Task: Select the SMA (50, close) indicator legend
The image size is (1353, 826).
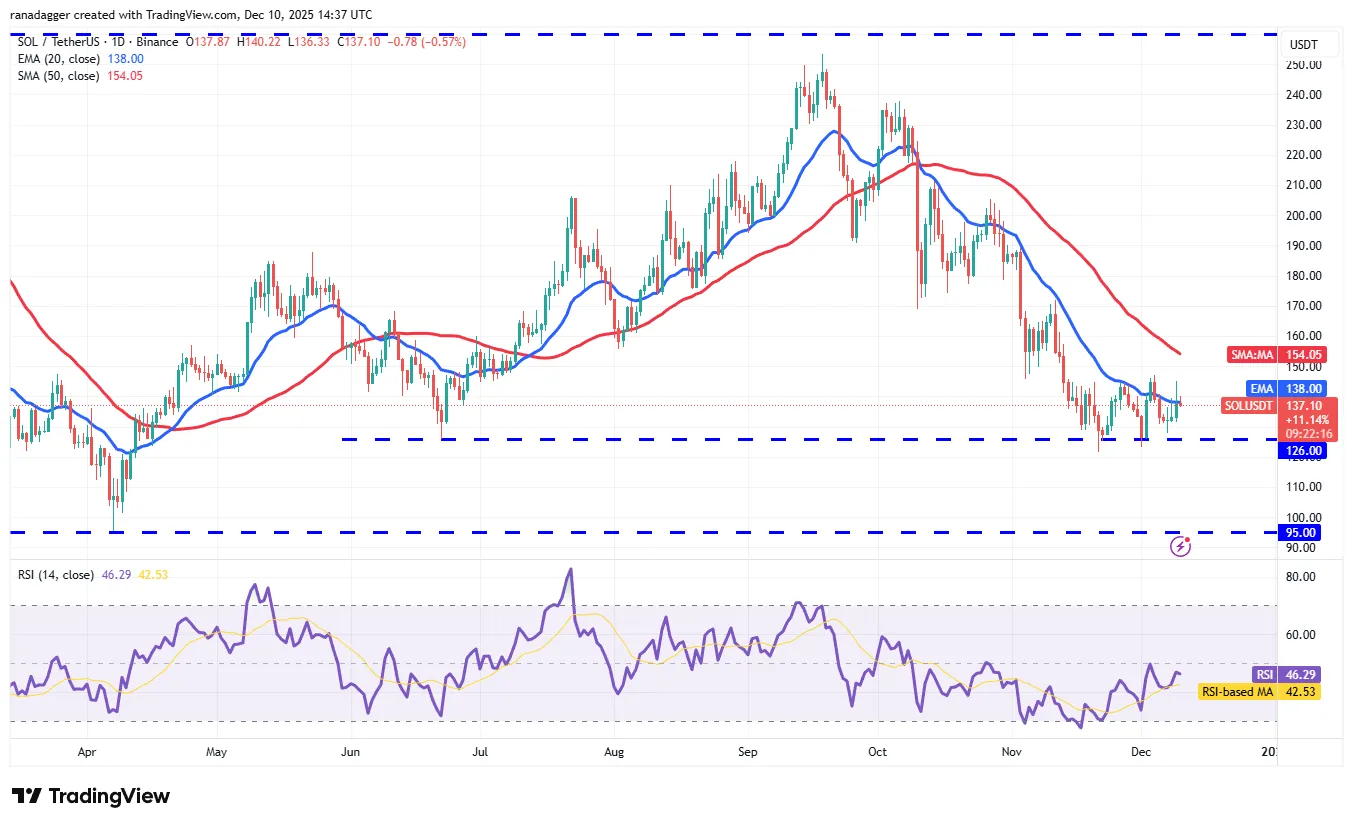Action: (60, 75)
